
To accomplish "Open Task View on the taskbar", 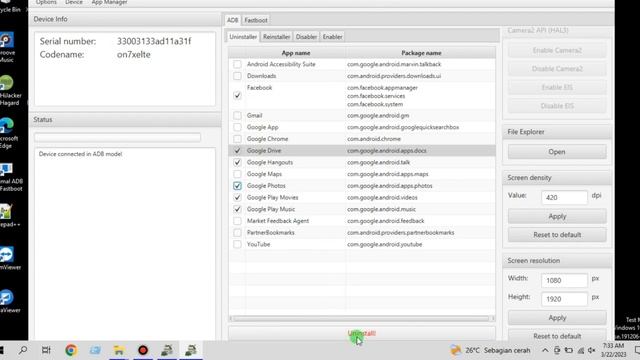I will pos(46,350).
